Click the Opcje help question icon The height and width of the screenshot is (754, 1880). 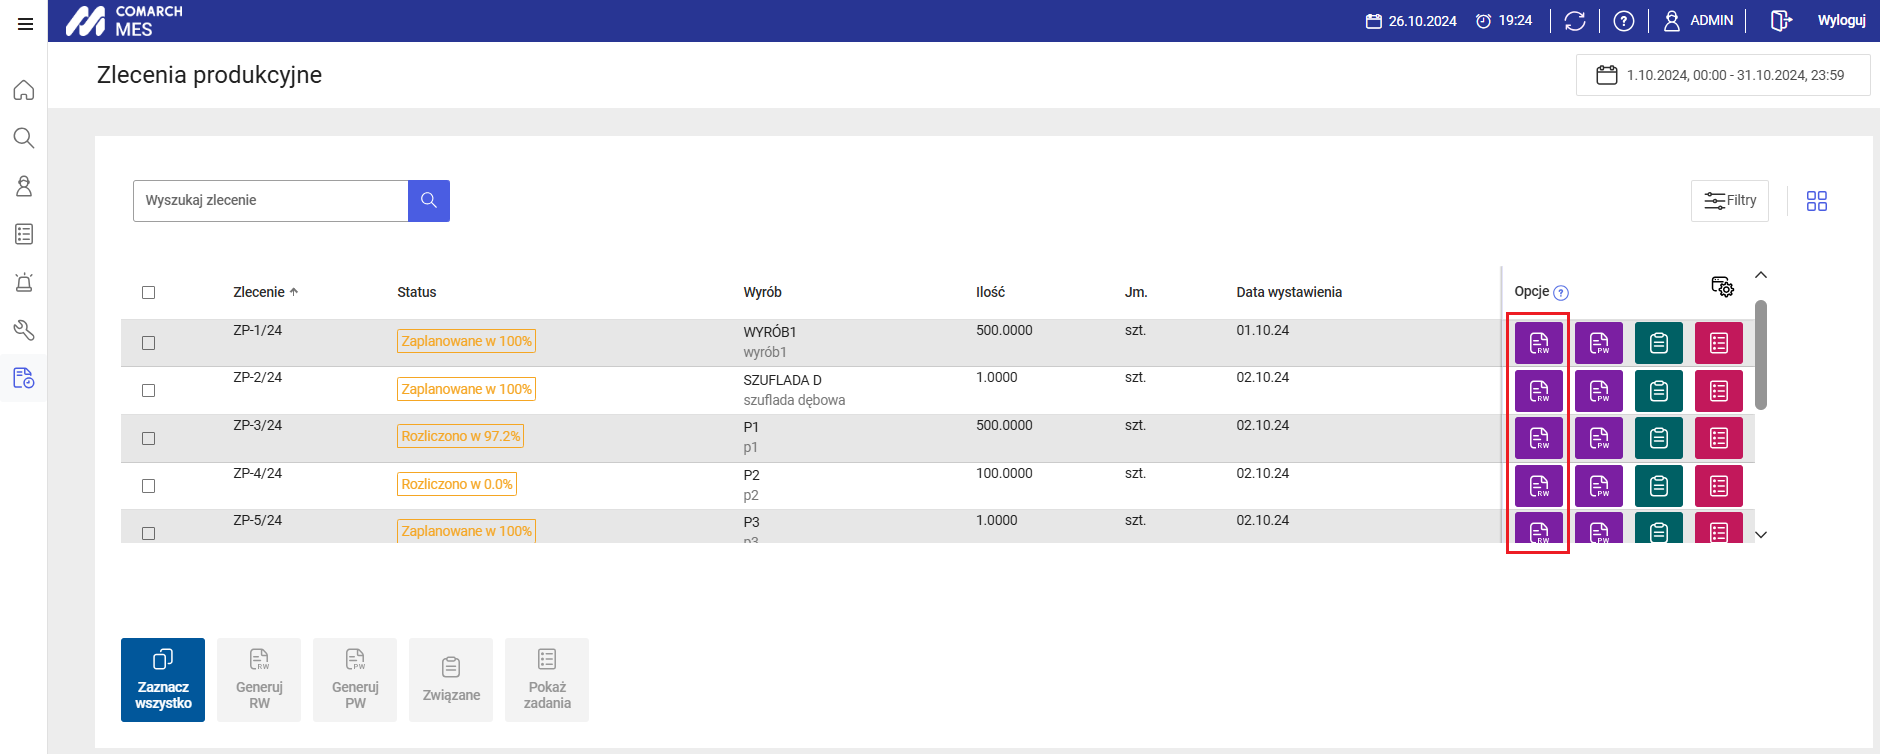coord(1561,293)
